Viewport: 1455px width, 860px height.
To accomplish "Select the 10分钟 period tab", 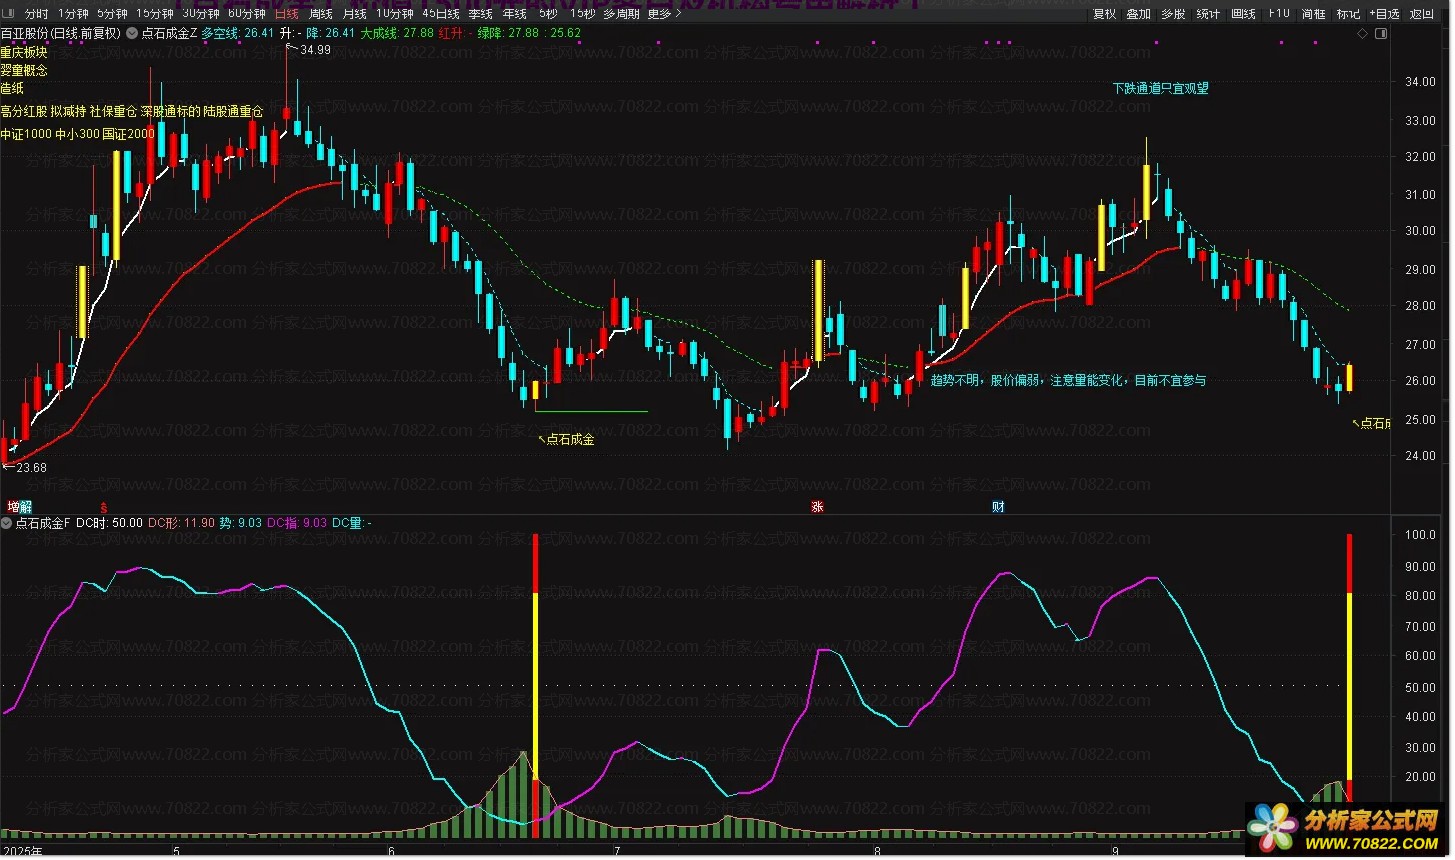I will coord(395,14).
